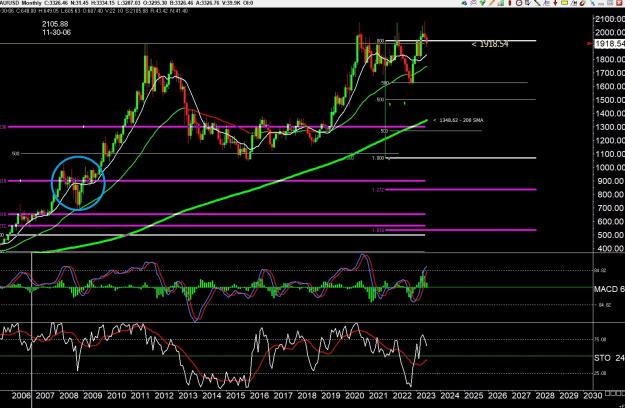The width and height of the screenshot is (625, 408).
Task: Select the 1.618 Fibonacci extension label
Action: 378,230
